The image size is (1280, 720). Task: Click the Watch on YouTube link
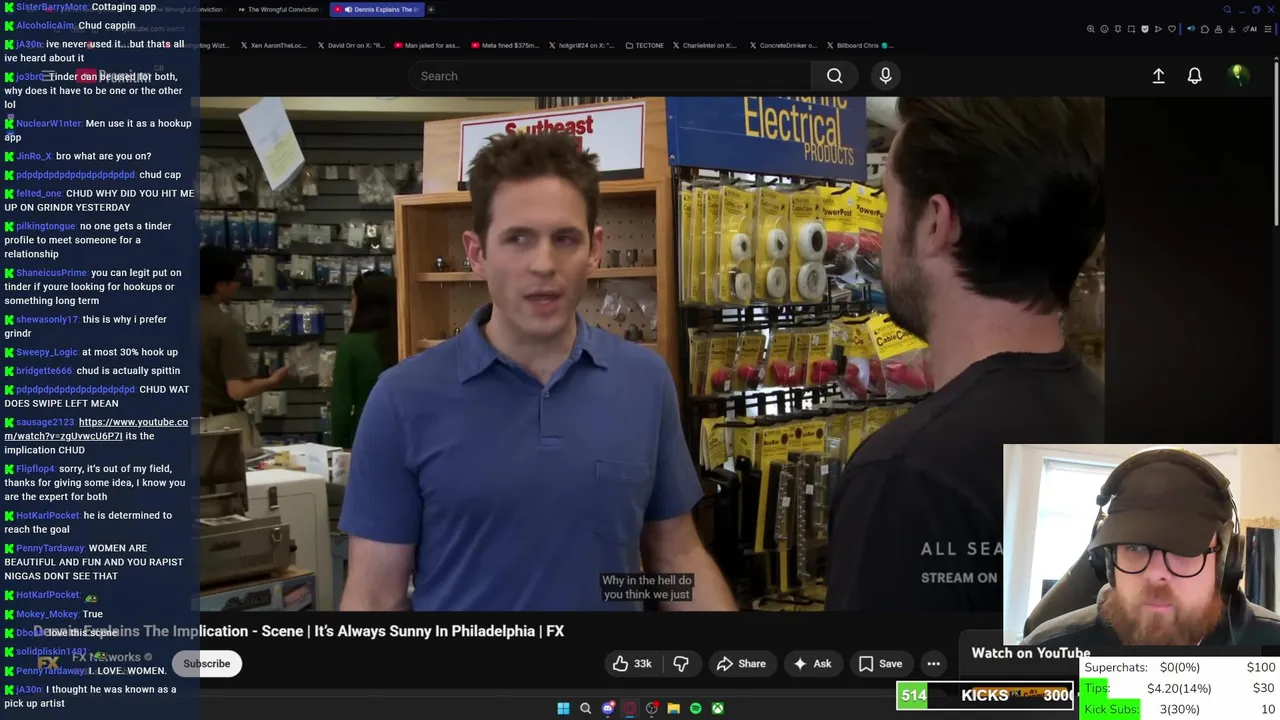(1031, 653)
